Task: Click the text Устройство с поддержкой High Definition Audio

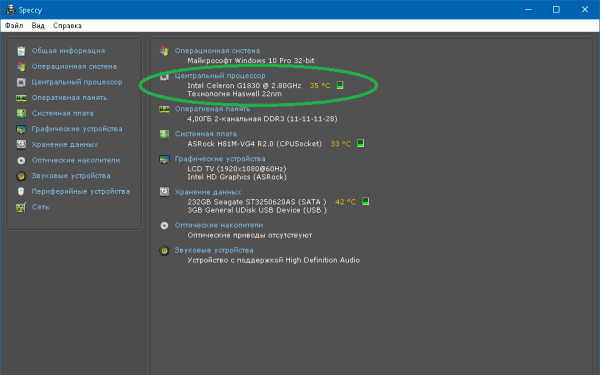Action: (274, 260)
